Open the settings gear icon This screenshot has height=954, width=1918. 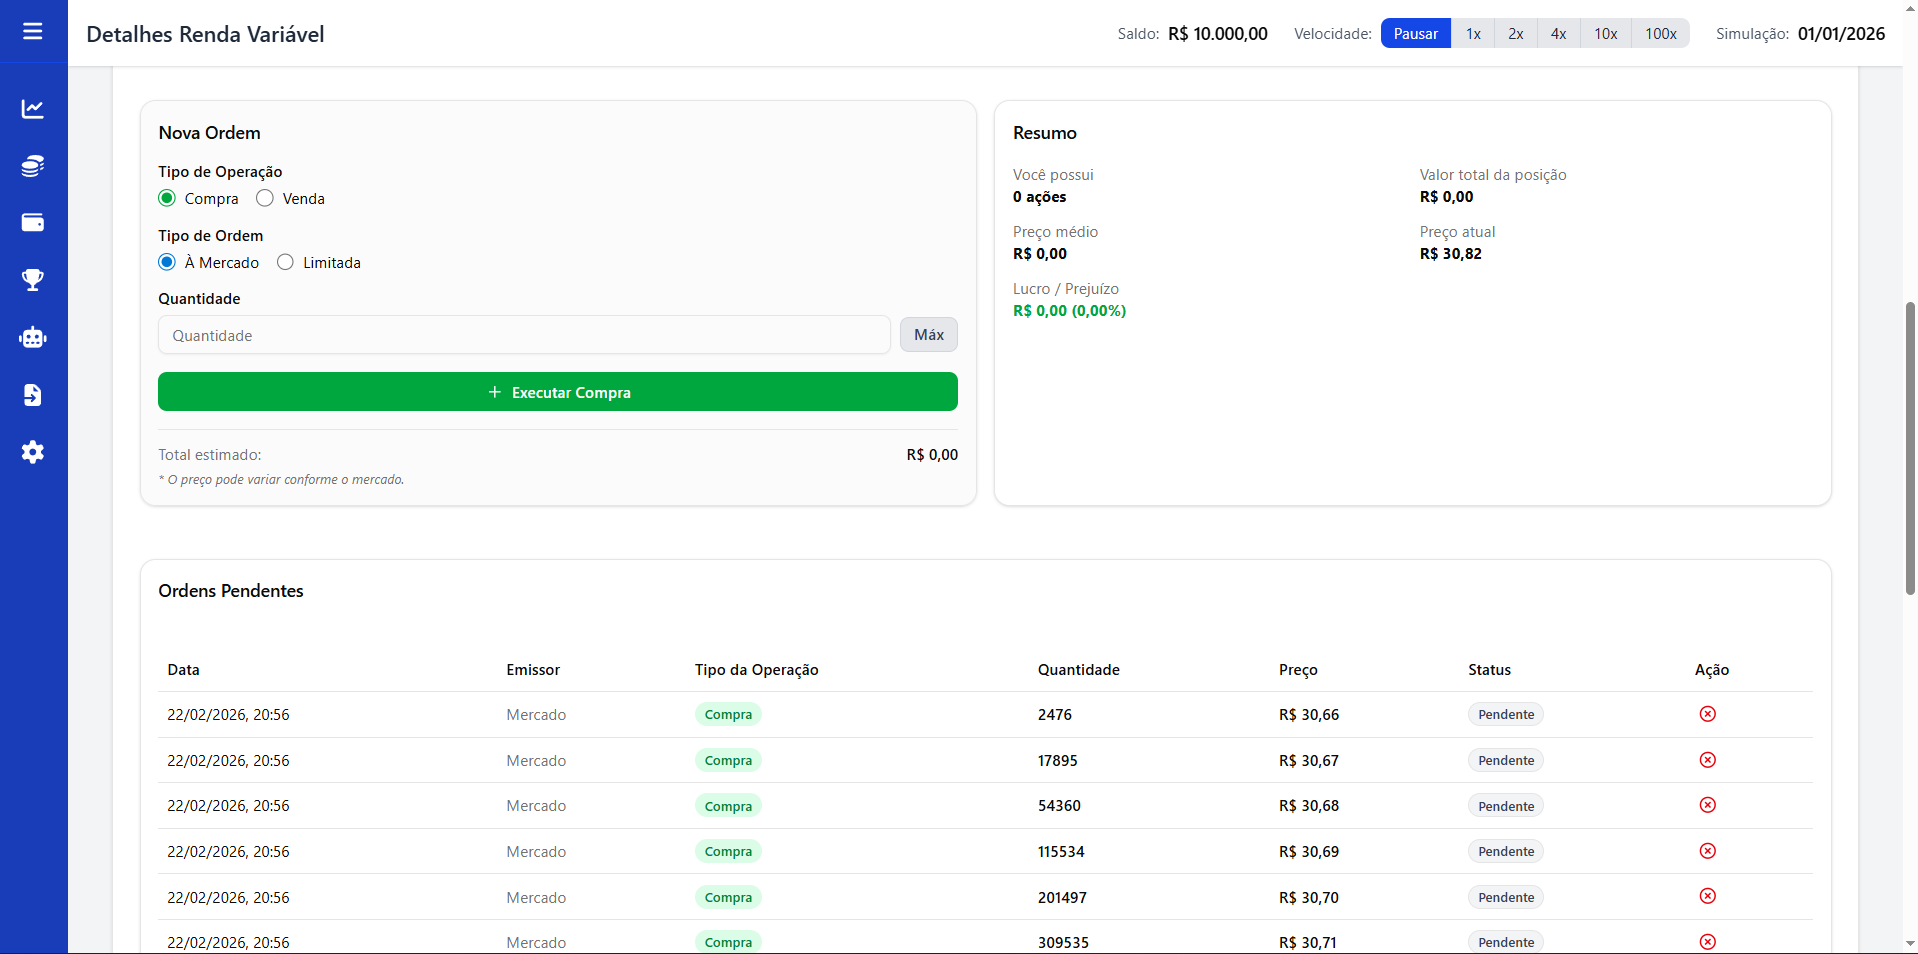coord(33,452)
